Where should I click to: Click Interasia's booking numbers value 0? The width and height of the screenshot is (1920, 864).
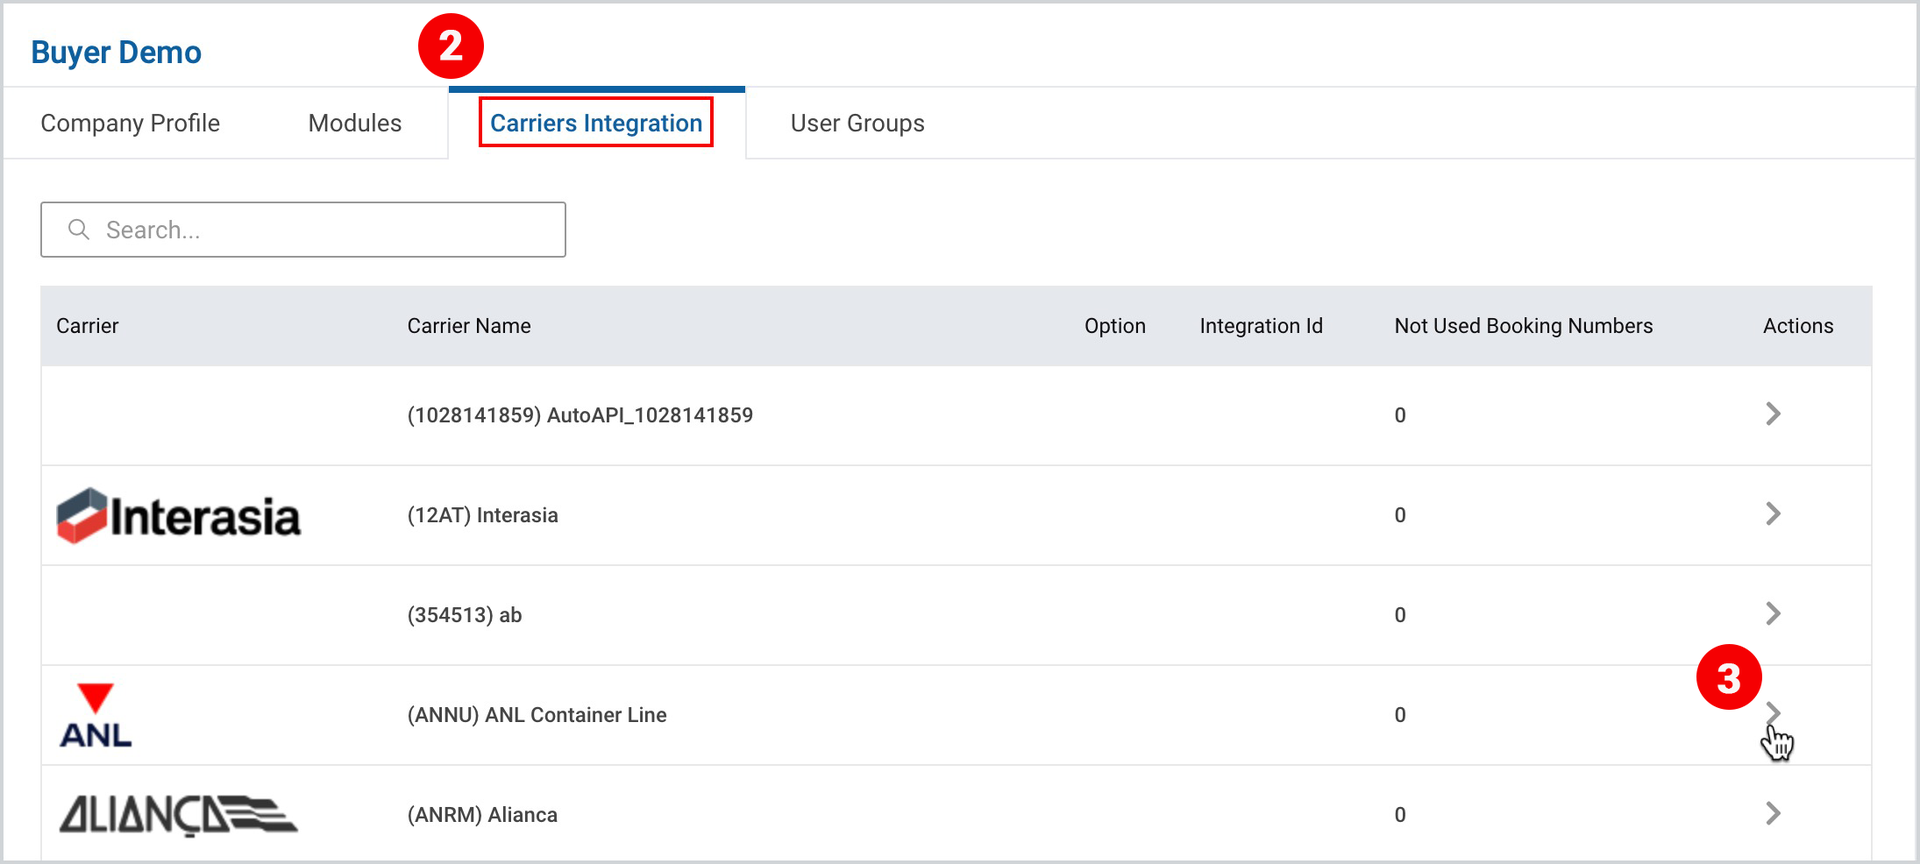[1400, 515]
